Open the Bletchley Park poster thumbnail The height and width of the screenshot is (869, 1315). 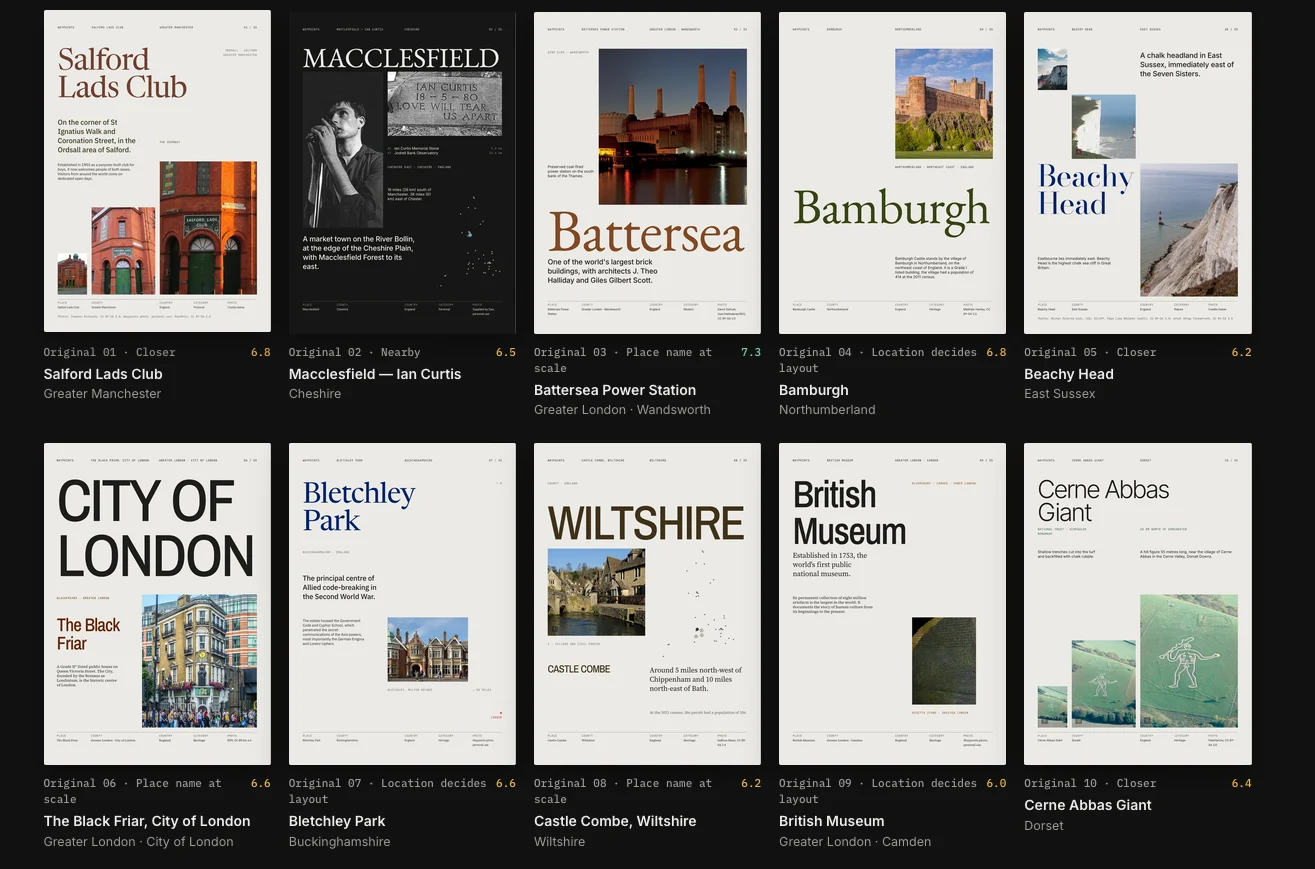(402, 604)
